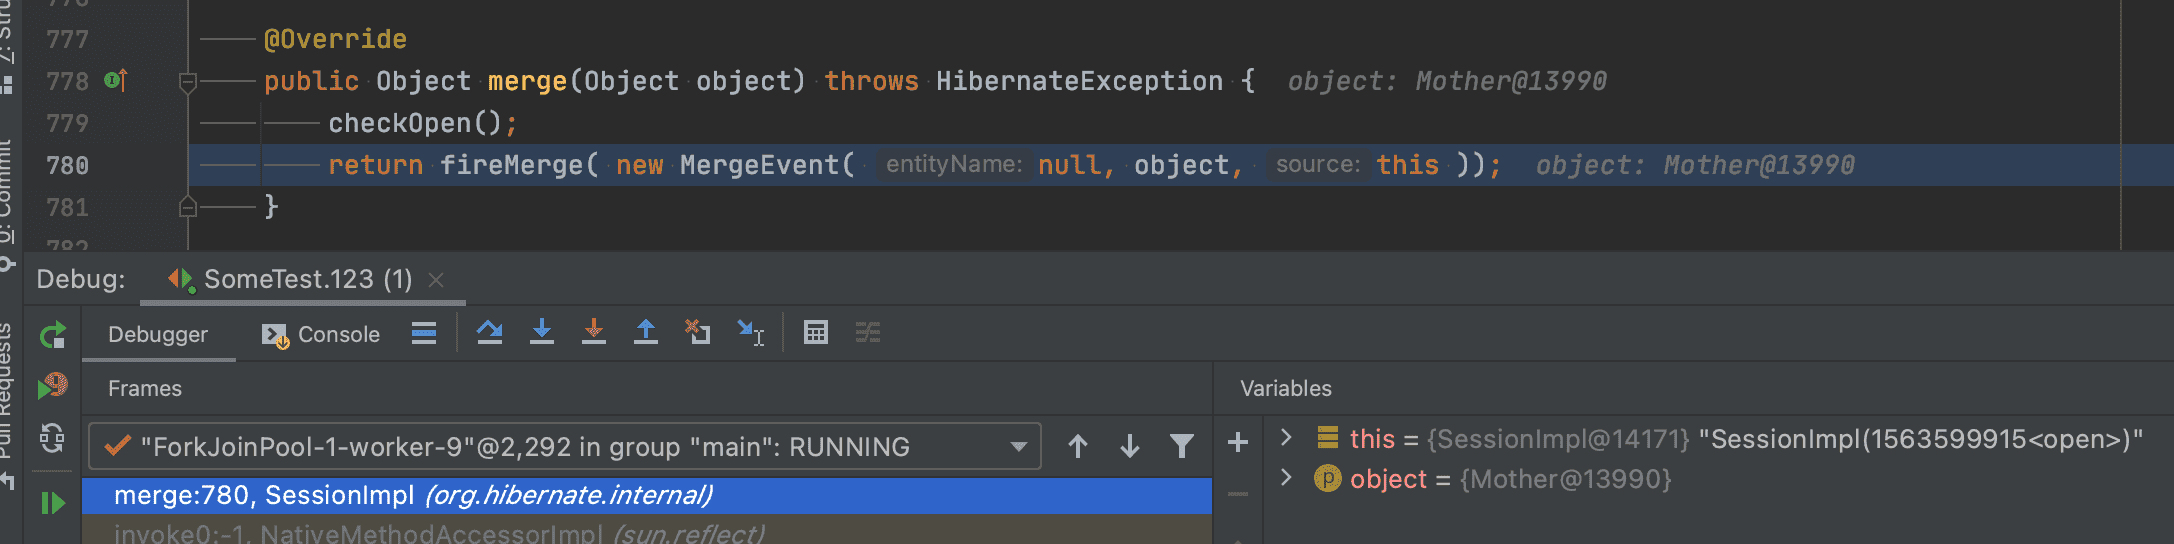Click the Step Over debugger icon
2174x544 pixels.
pyautogui.click(x=489, y=333)
